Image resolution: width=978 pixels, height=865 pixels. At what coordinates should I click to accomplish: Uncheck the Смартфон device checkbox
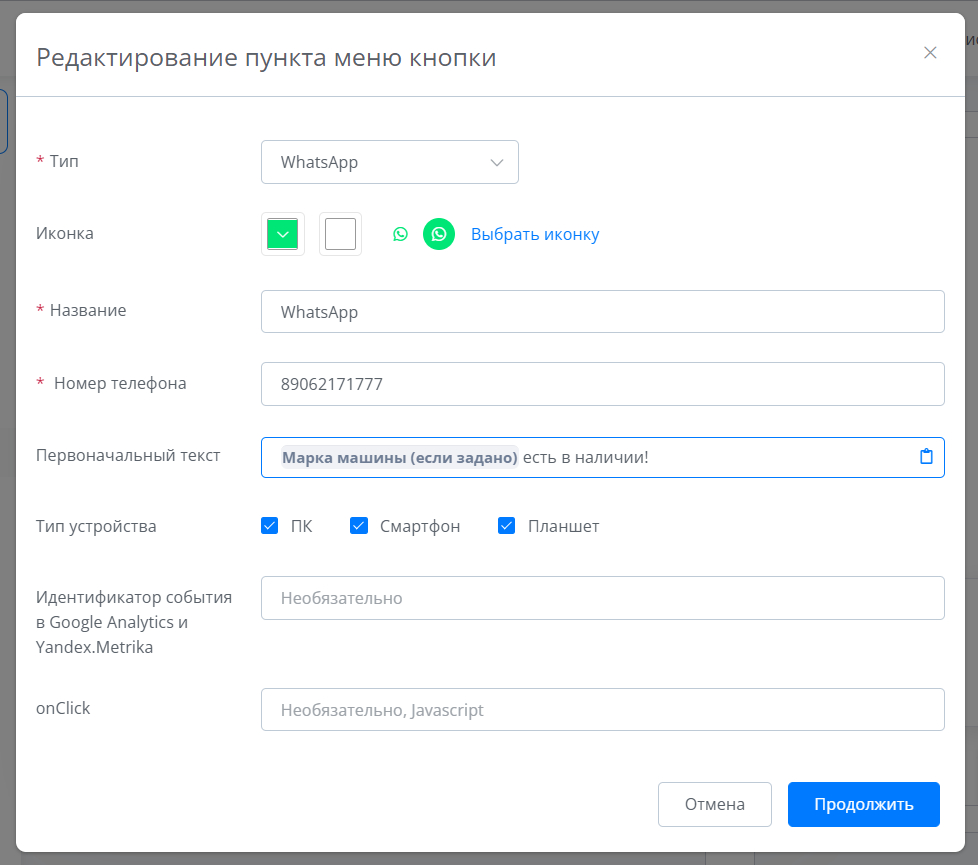[359, 526]
